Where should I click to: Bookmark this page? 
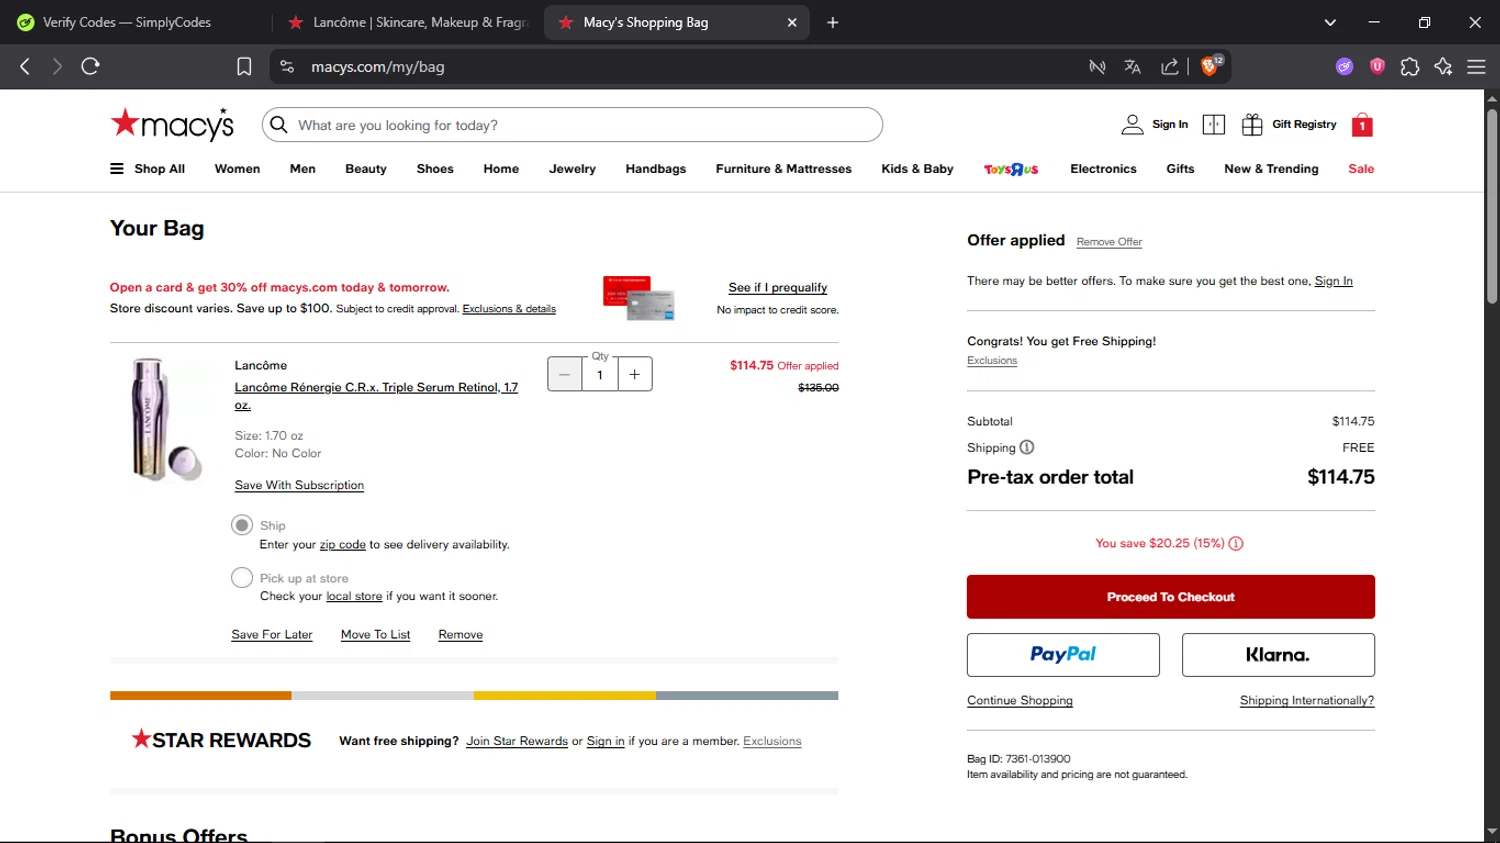(x=244, y=67)
